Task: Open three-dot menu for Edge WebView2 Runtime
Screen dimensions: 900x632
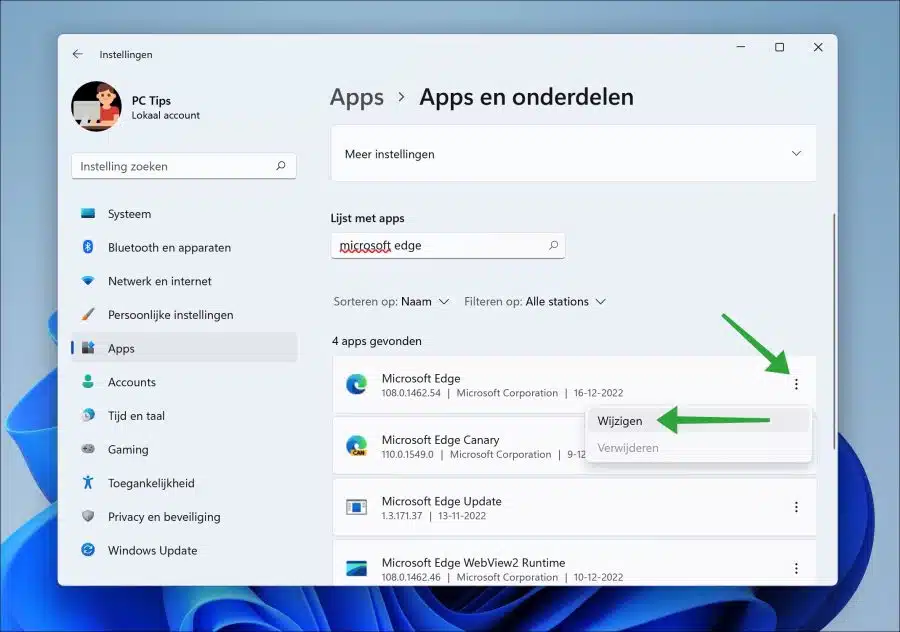Action: coord(796,568)
